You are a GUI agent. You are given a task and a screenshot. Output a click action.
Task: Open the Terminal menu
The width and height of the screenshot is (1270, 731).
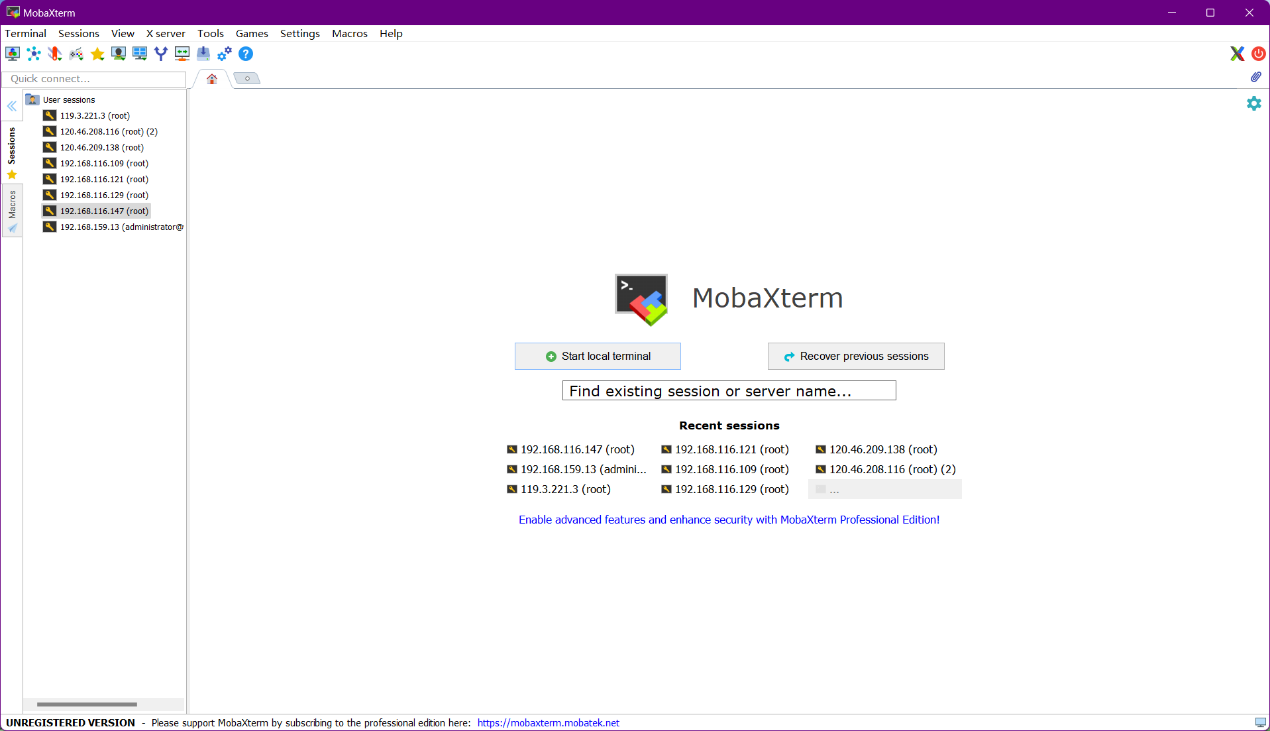(x=26, y=33)
